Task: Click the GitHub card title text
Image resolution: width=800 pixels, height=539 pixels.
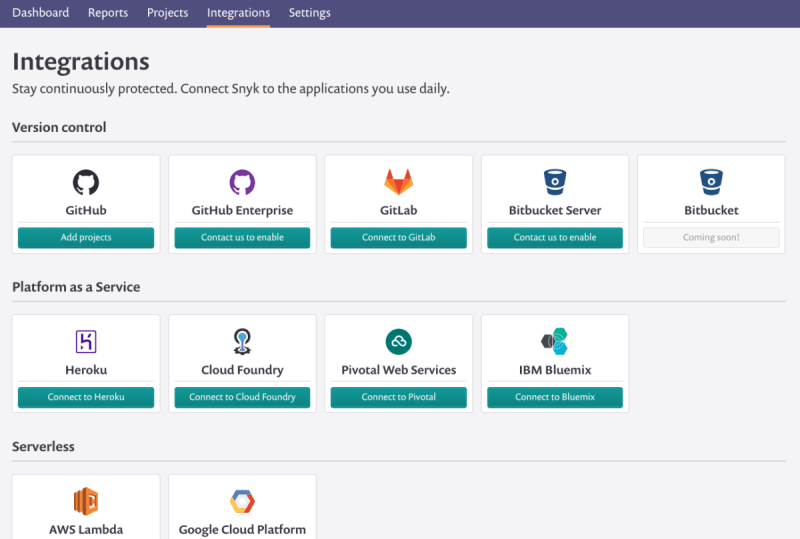Action: (x=86, y=210)
